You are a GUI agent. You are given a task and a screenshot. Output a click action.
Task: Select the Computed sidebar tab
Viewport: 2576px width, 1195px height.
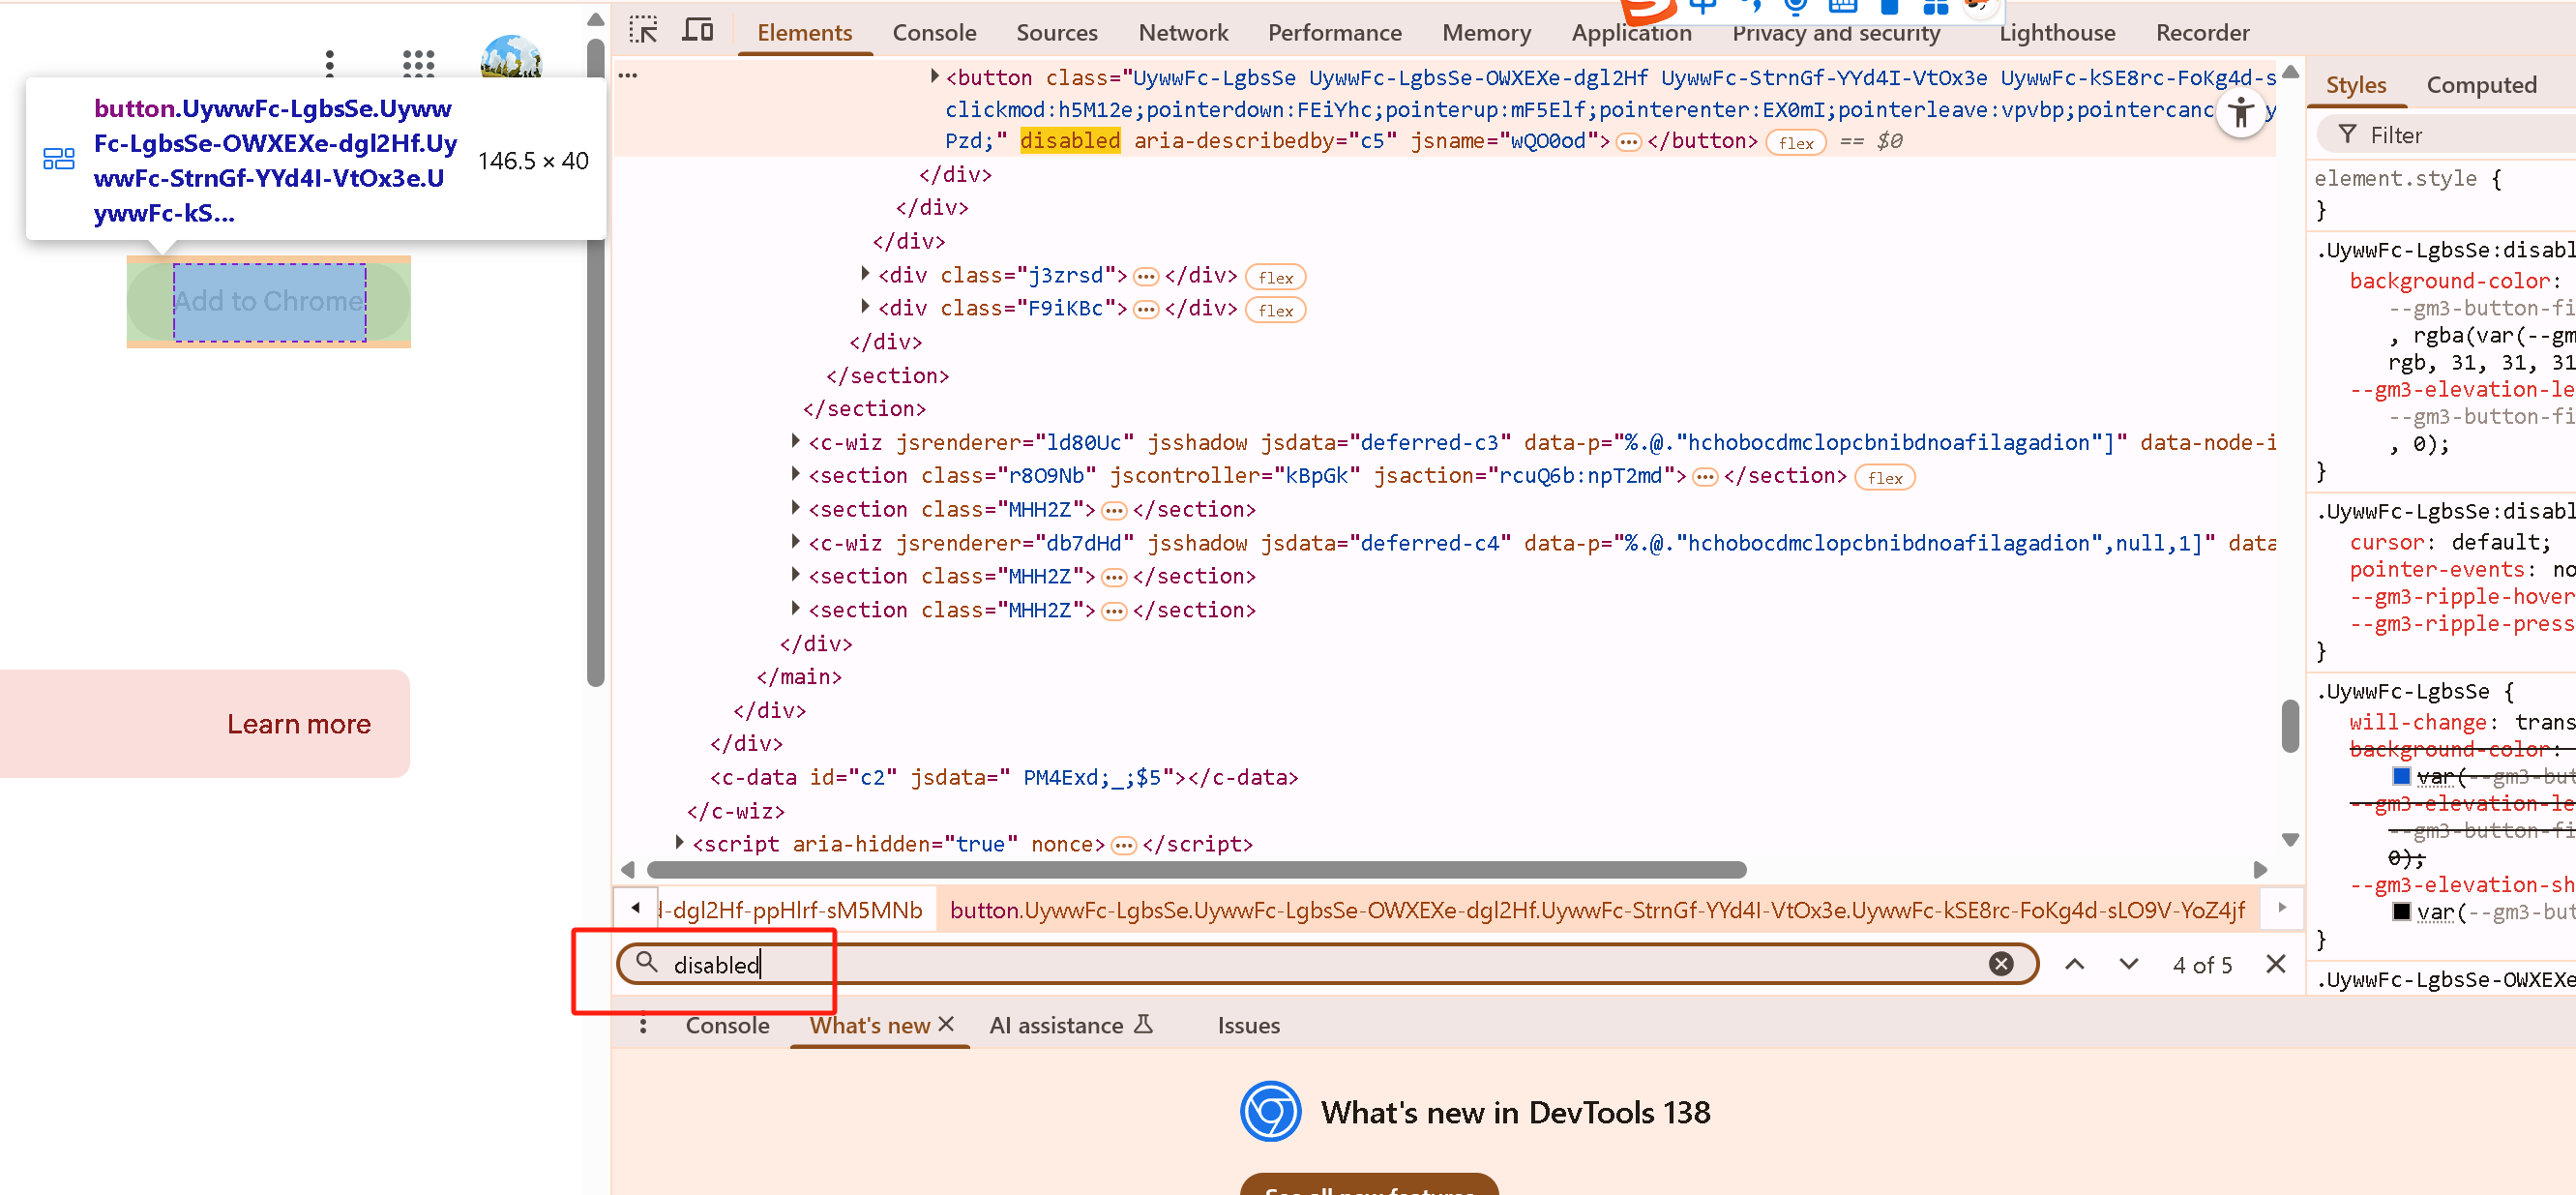pos(2481,85)
